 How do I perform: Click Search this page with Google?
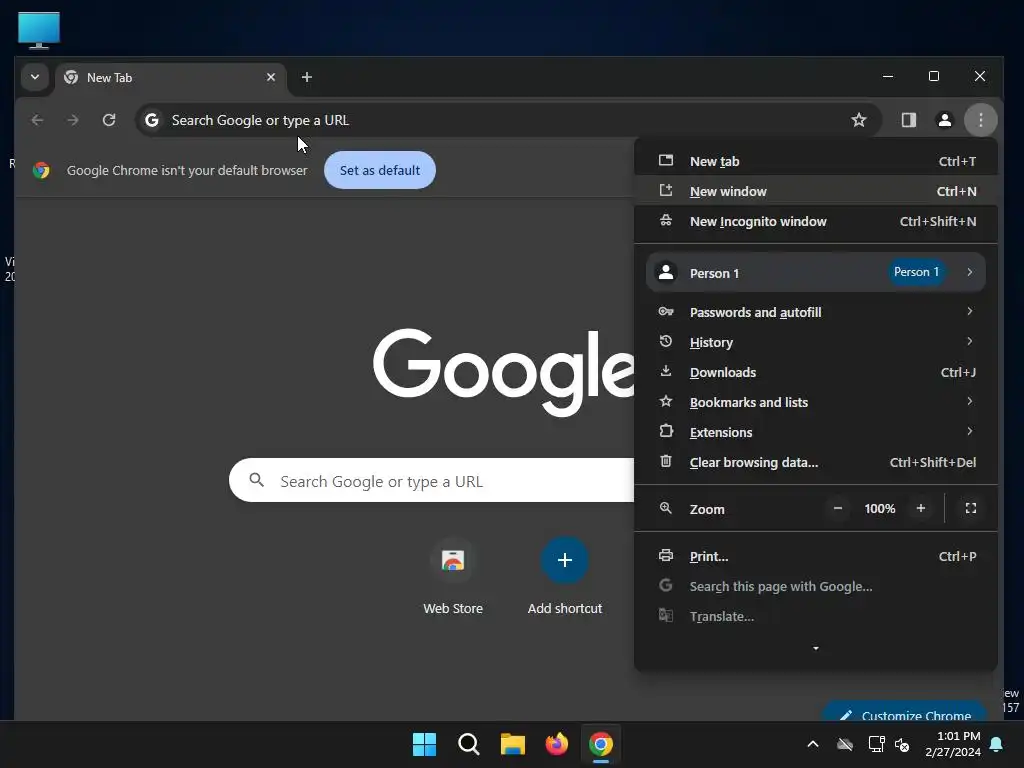click(816, 586)
